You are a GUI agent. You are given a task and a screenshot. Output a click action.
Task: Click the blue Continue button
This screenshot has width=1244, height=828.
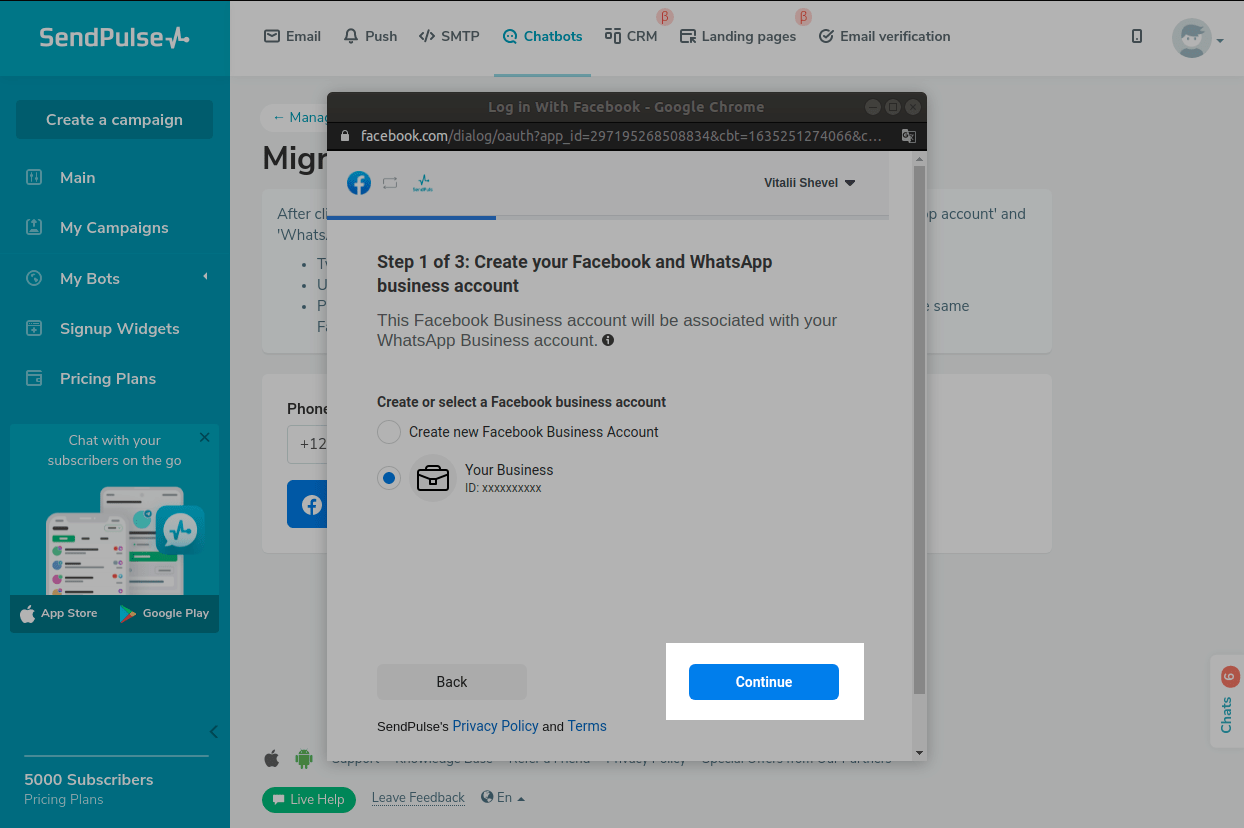(x=763, y=682)
